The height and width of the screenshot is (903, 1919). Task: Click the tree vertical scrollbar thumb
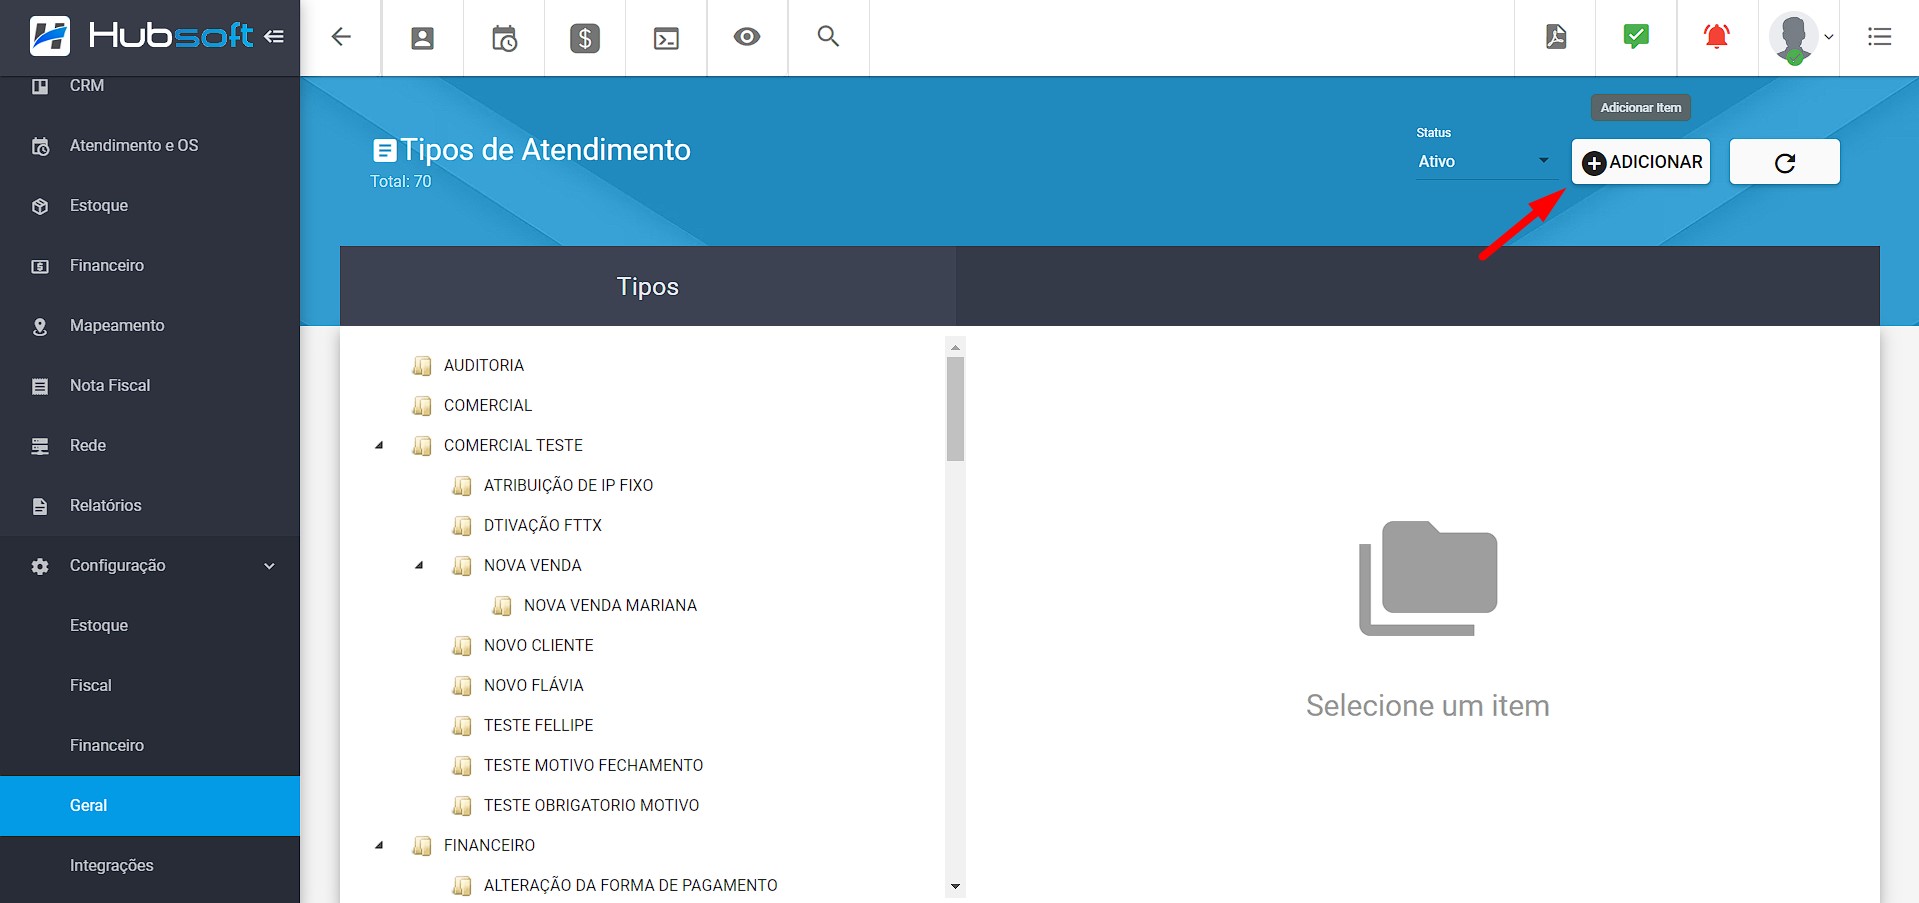click(955, 409)
